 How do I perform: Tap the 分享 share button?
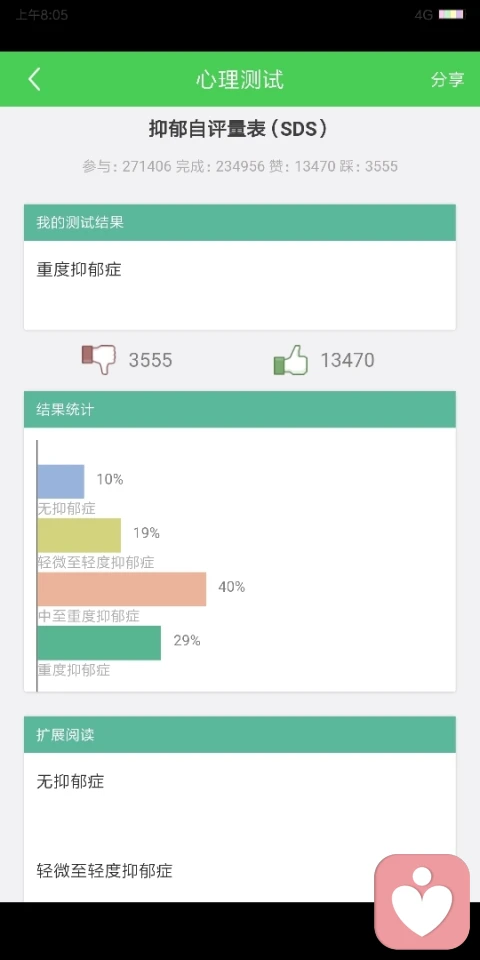[x=448, y=80]
